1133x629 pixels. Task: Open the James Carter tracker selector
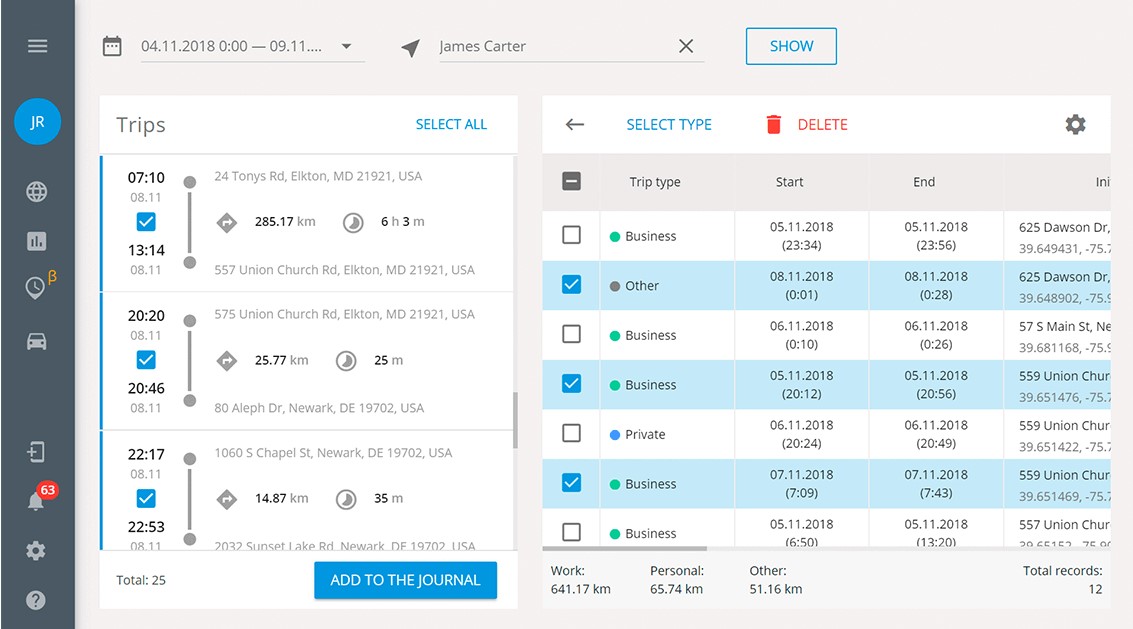click(555, 46)
